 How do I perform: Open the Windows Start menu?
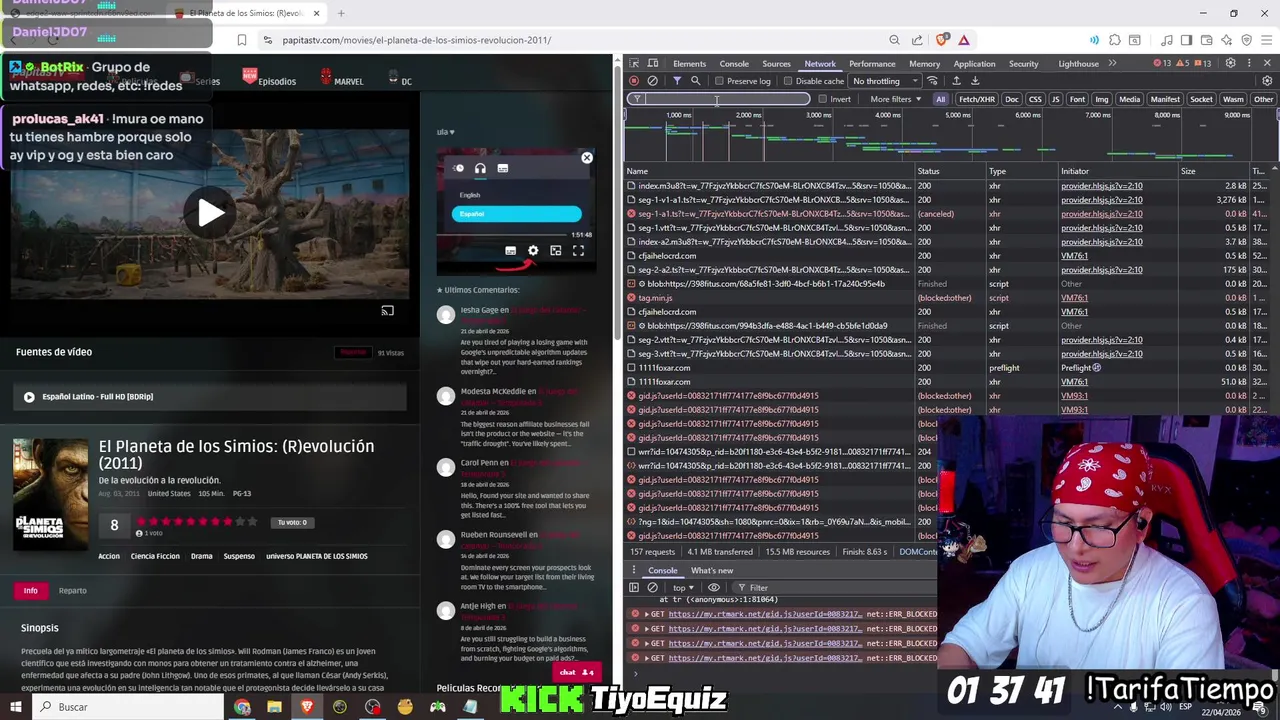[15, 707]
